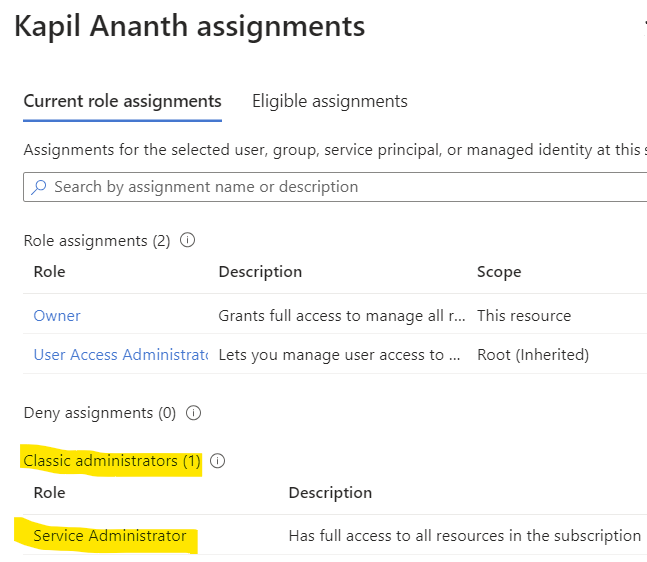The height and width of the screenshot is (562, 647).
Task: Open the Eligible assignments tab
Action: tap(330, 101)
